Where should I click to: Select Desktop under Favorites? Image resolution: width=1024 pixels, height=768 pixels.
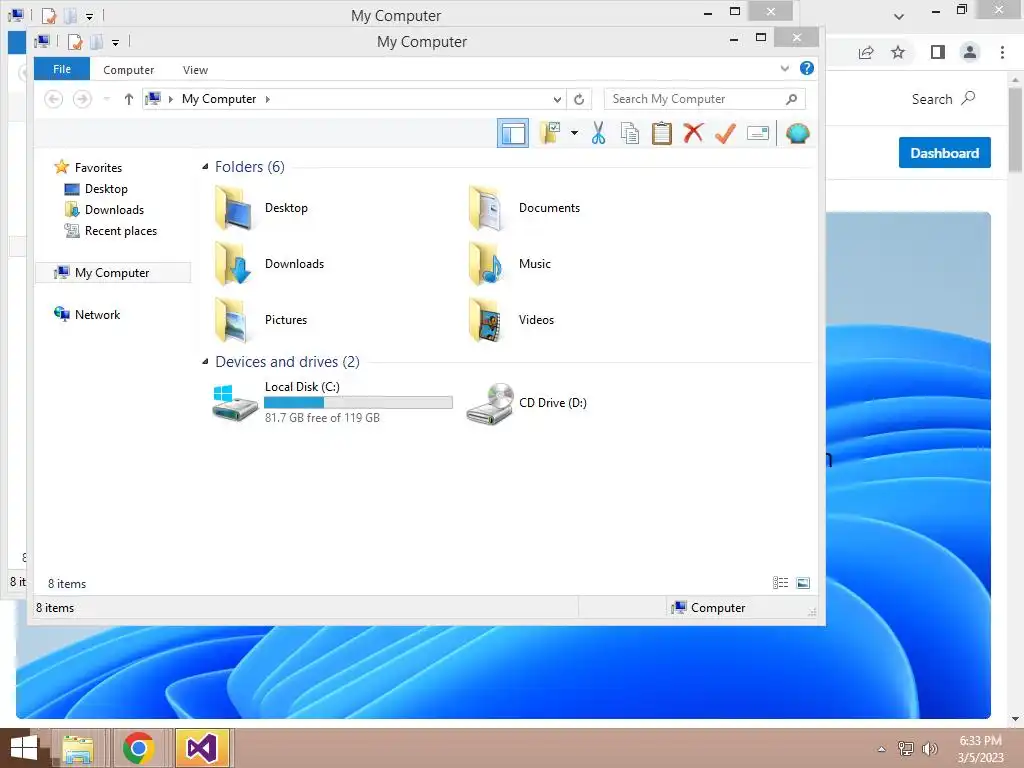(x=106, y=189)
